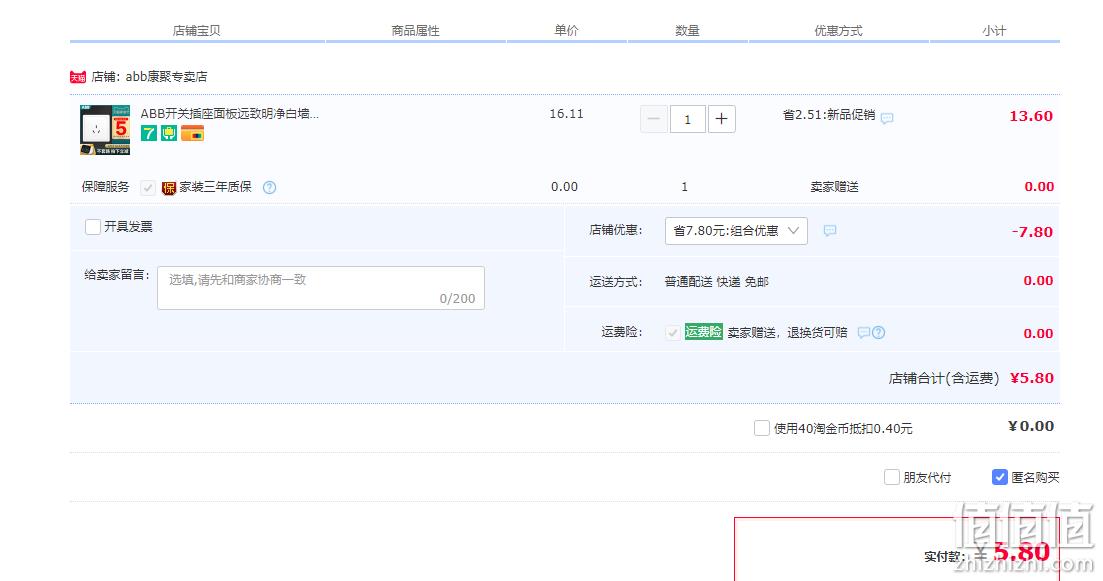Viewport: 1103px width, 581px height.
Task: Open the 省7.80元:组合优惠 dropdown
Action: pos(736,231)
